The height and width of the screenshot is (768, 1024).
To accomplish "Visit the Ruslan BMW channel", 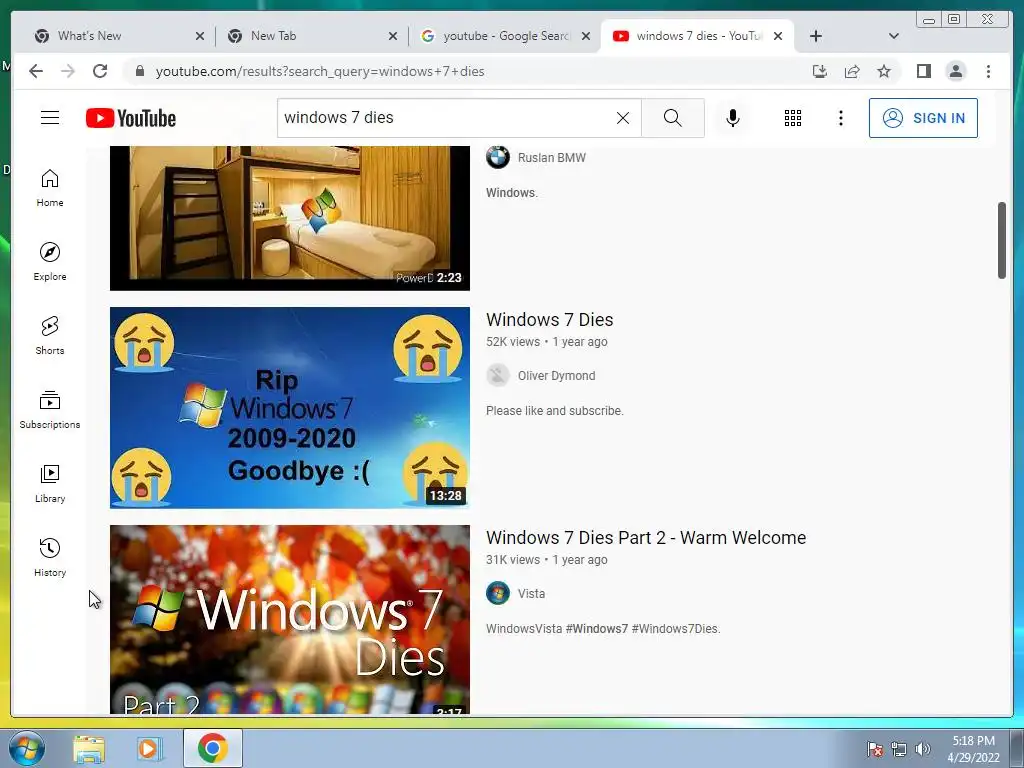I will [552, 158].
